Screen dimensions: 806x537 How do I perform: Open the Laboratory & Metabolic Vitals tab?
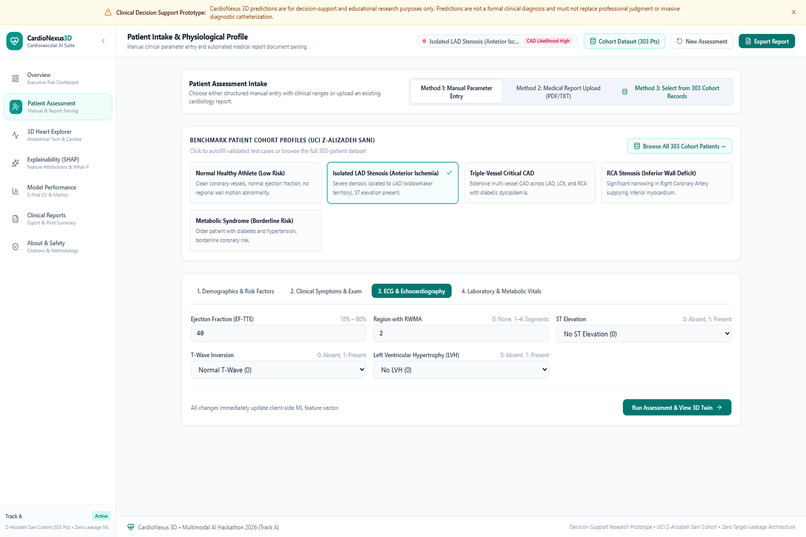[501, 291]
